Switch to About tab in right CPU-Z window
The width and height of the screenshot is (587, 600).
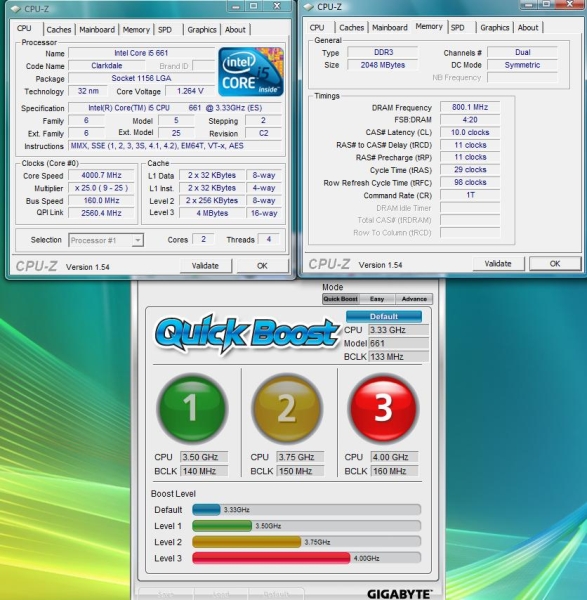click(x=528, y=28)
